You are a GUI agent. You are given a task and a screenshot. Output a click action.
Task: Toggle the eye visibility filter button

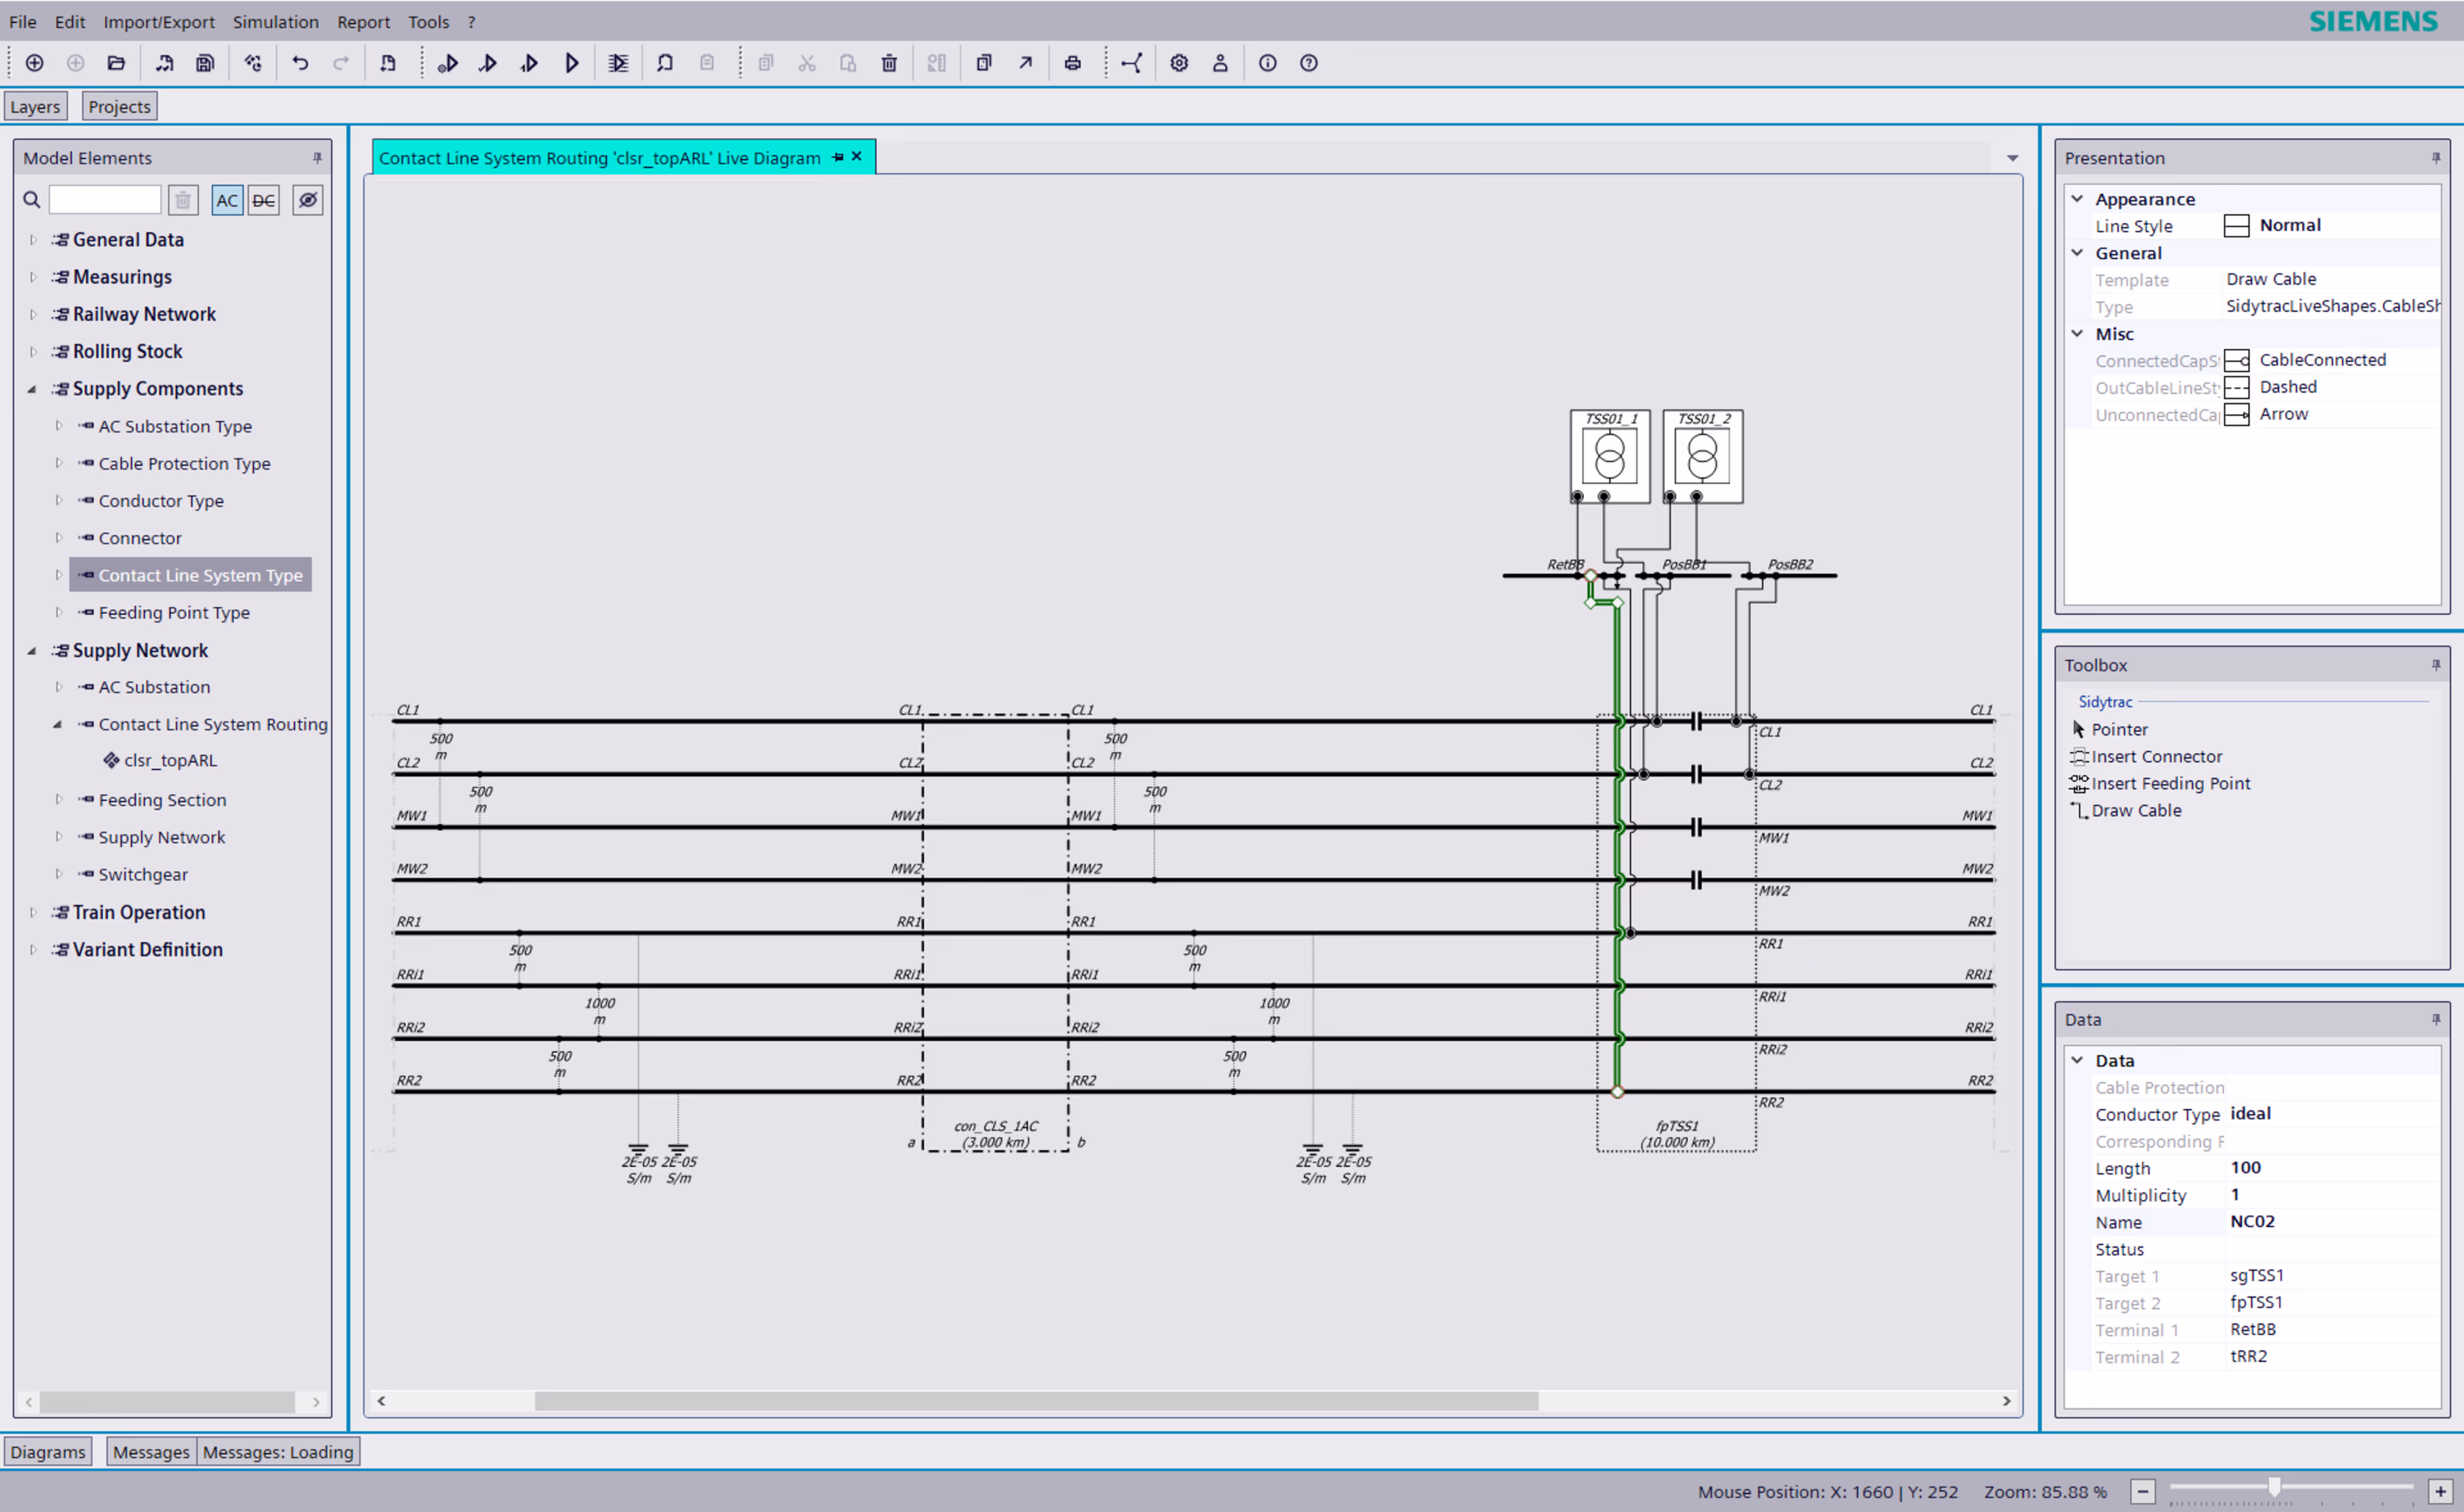(x=308, y=200)
